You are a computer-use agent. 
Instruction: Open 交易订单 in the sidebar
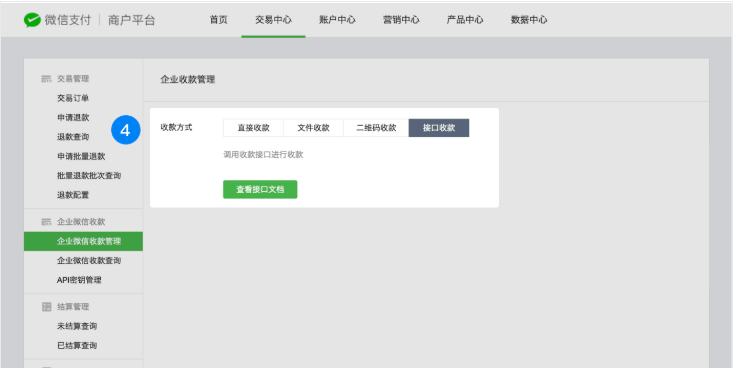(x=73, y=98)
